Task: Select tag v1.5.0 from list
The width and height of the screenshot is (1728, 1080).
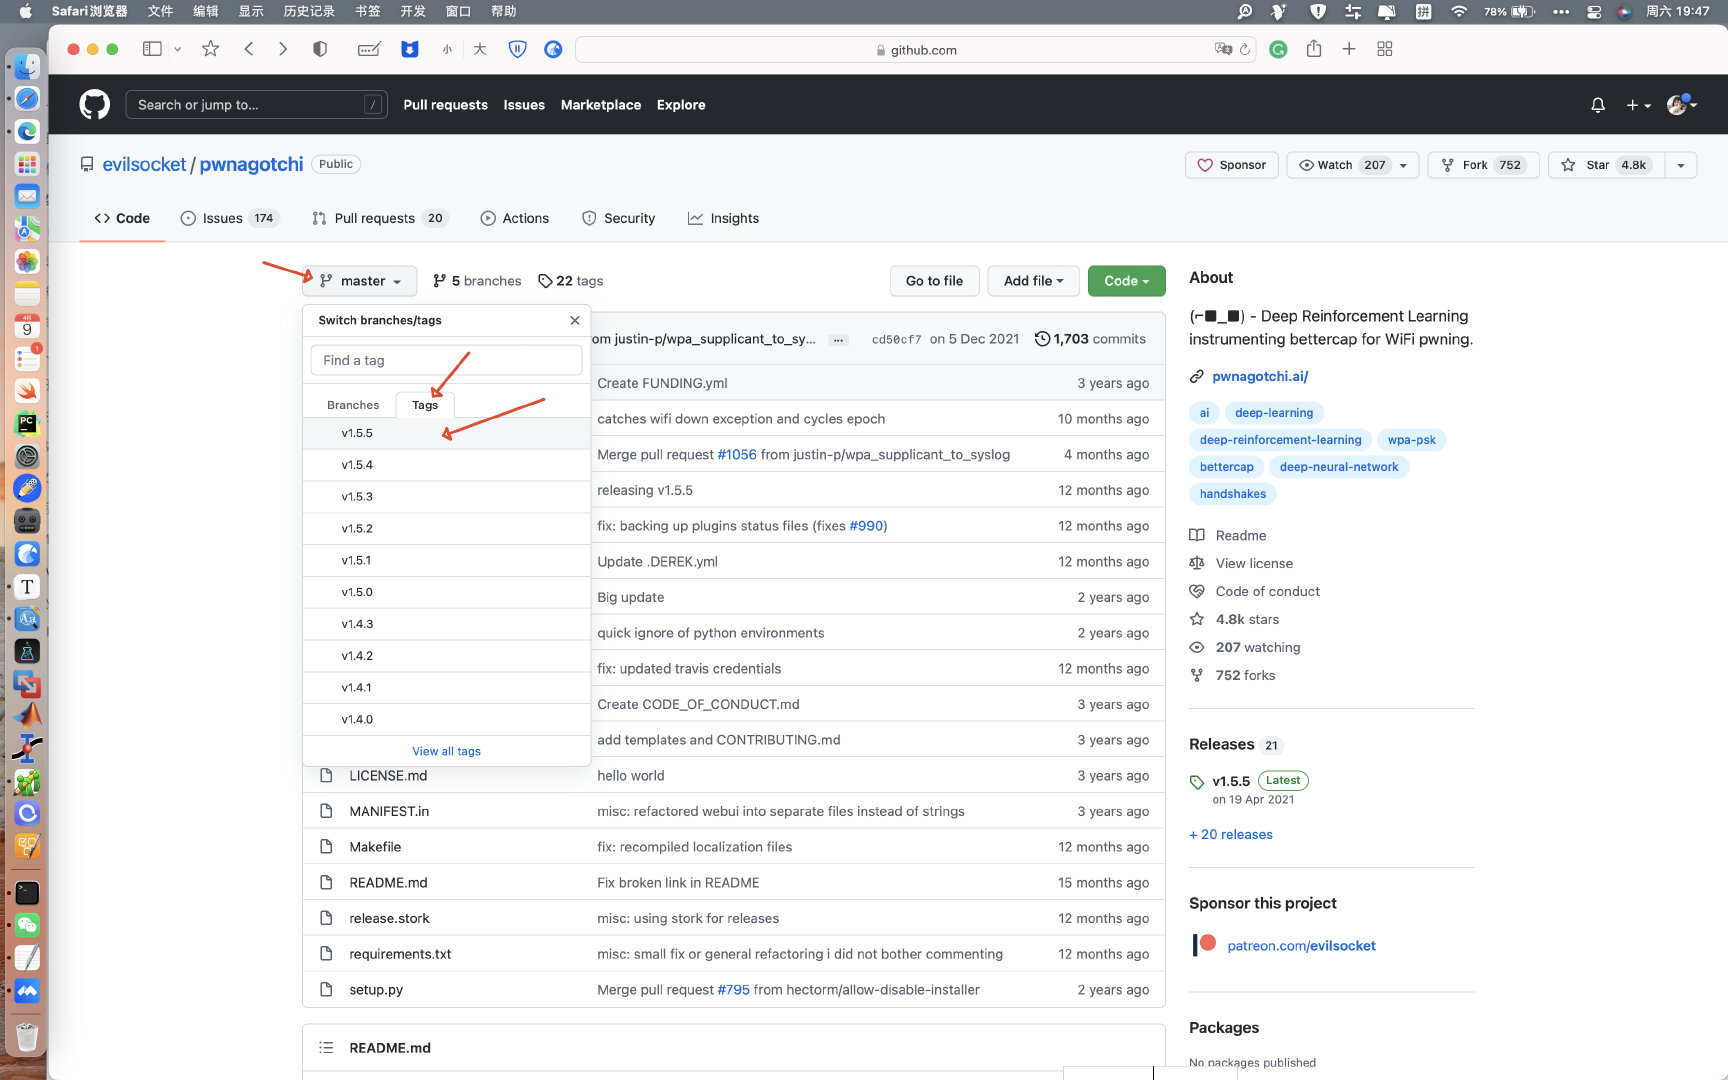Action: click(446, 592)
